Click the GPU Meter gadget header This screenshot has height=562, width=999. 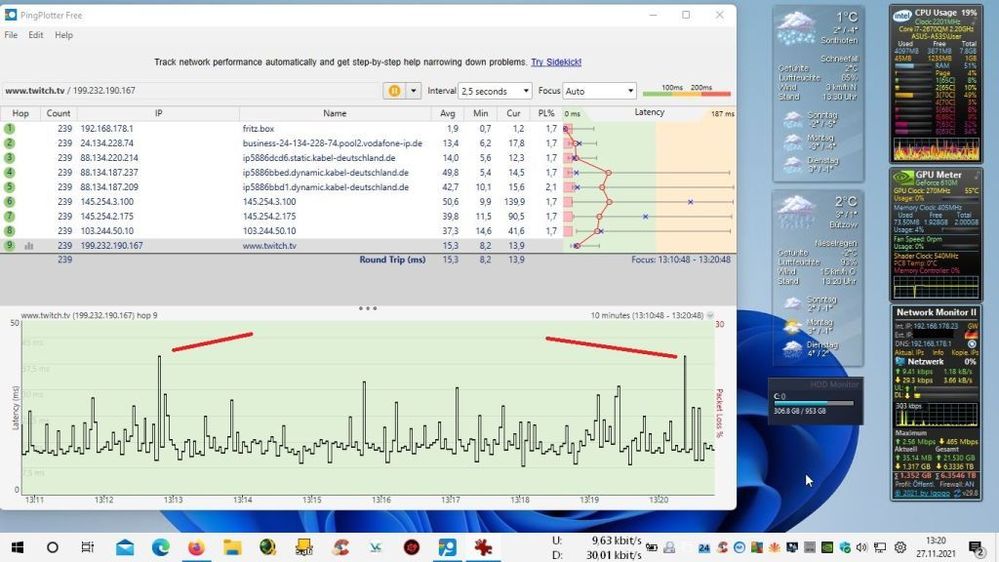click(x=938, y=175)
